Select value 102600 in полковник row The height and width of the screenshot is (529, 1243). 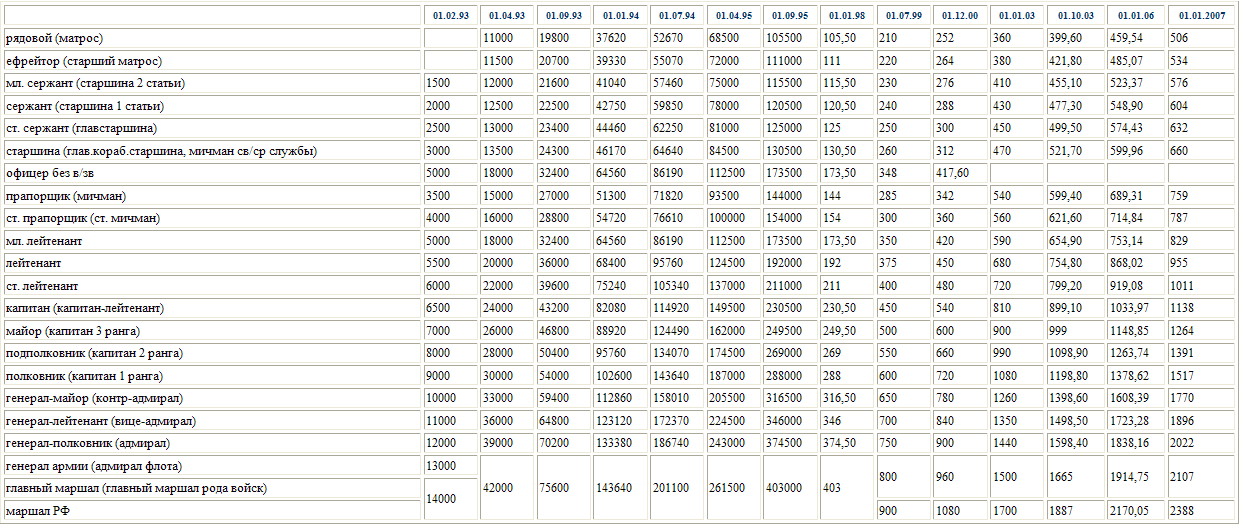coord(615,376)
